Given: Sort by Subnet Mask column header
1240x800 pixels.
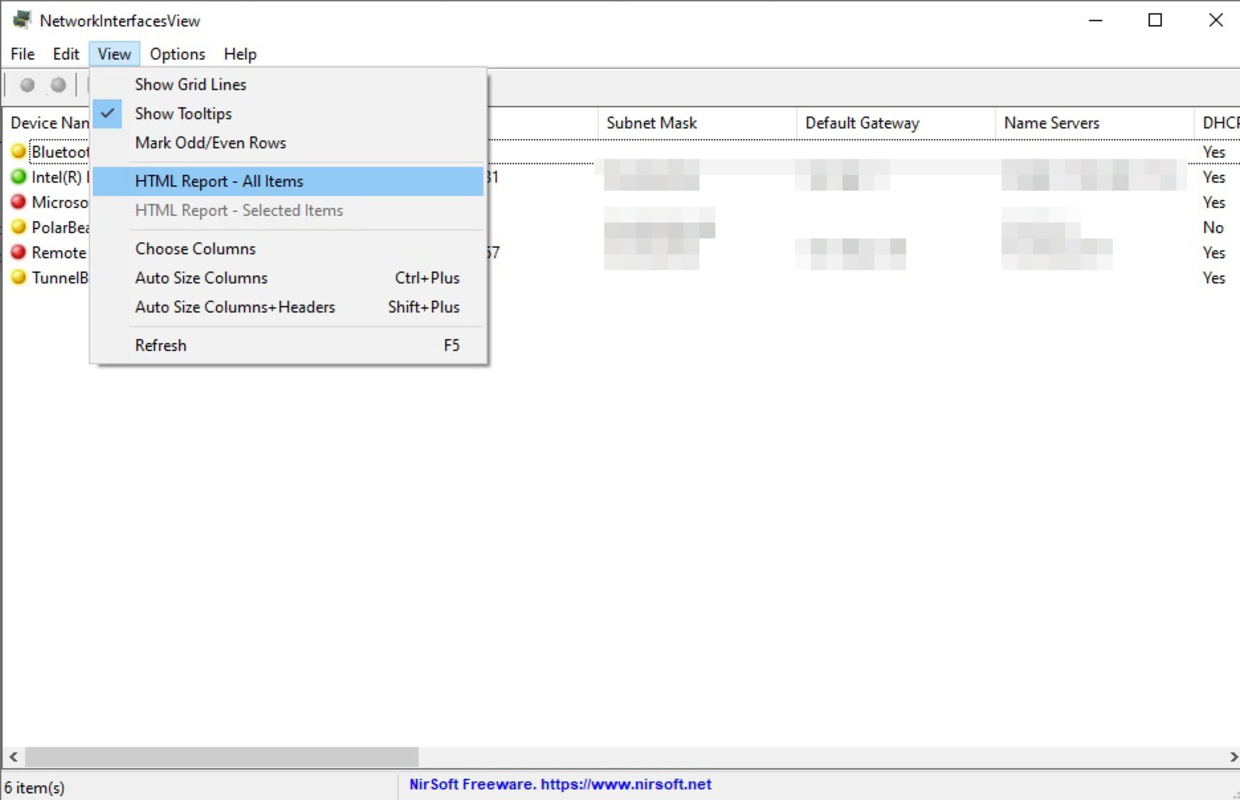Looking at the screenshot, I should (x=698, y=123).
